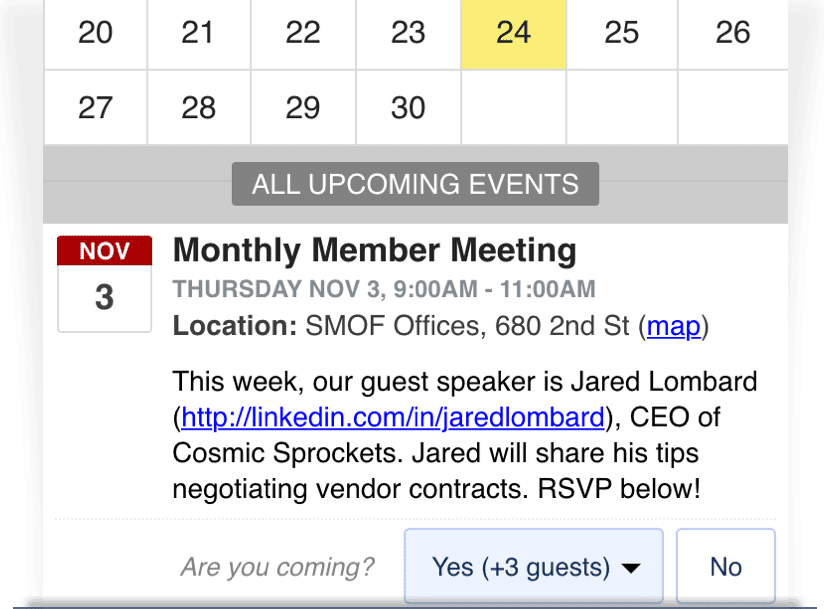Select calendar date 22

[303, 33]
